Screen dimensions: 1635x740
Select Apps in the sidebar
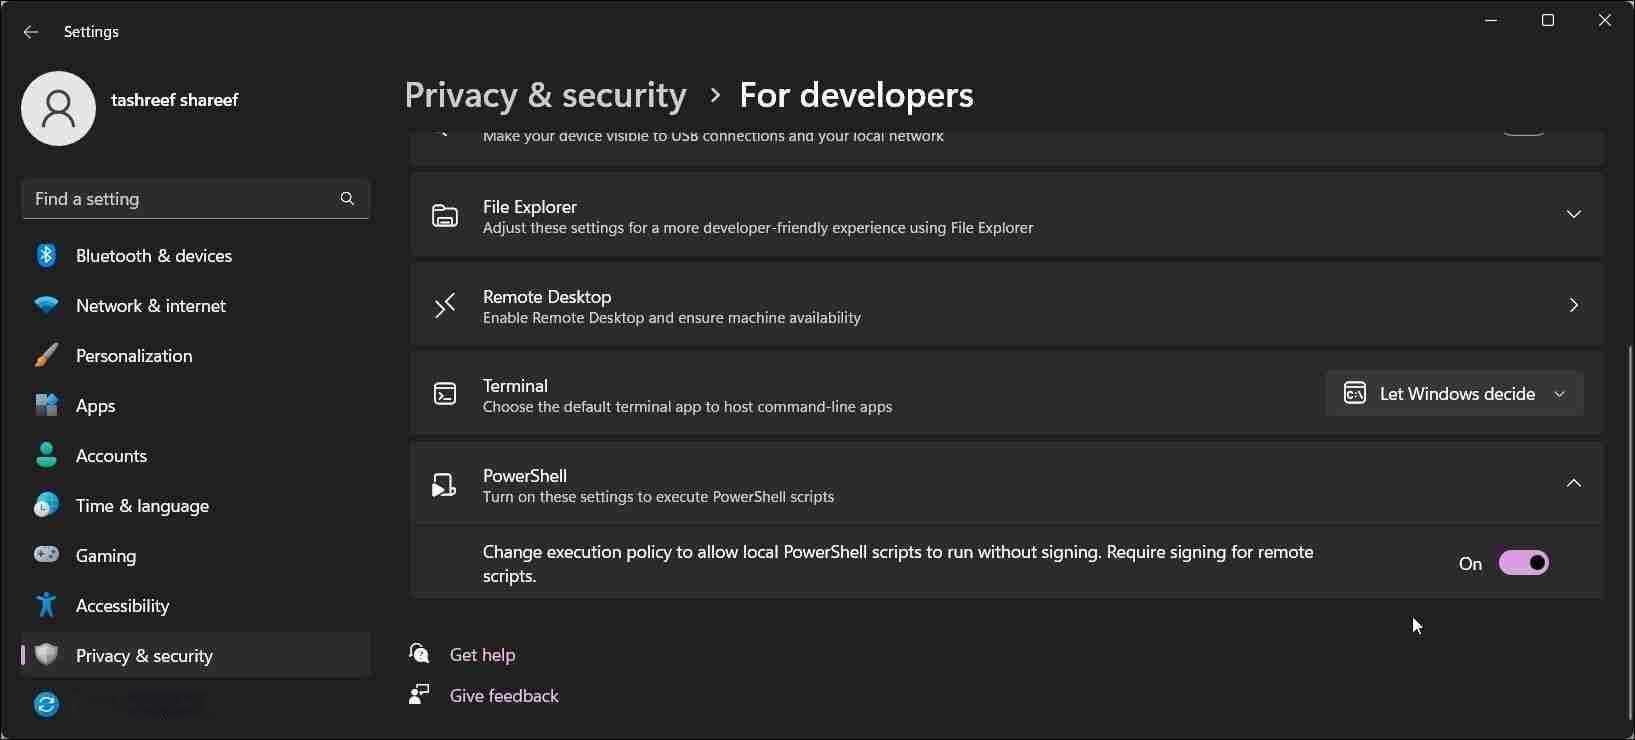click(196, 405)
